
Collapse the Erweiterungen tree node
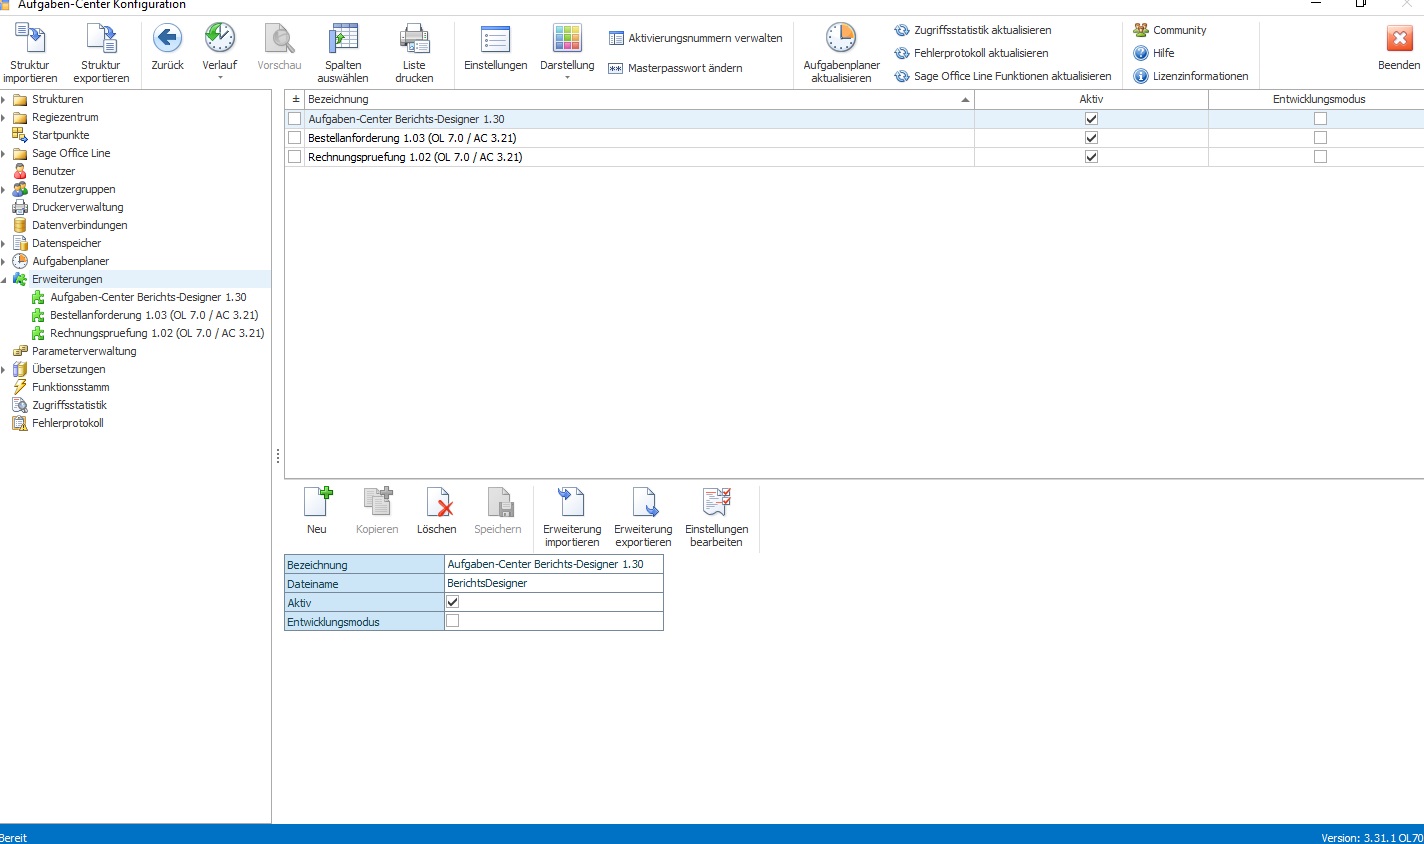[x=4, y=280]
